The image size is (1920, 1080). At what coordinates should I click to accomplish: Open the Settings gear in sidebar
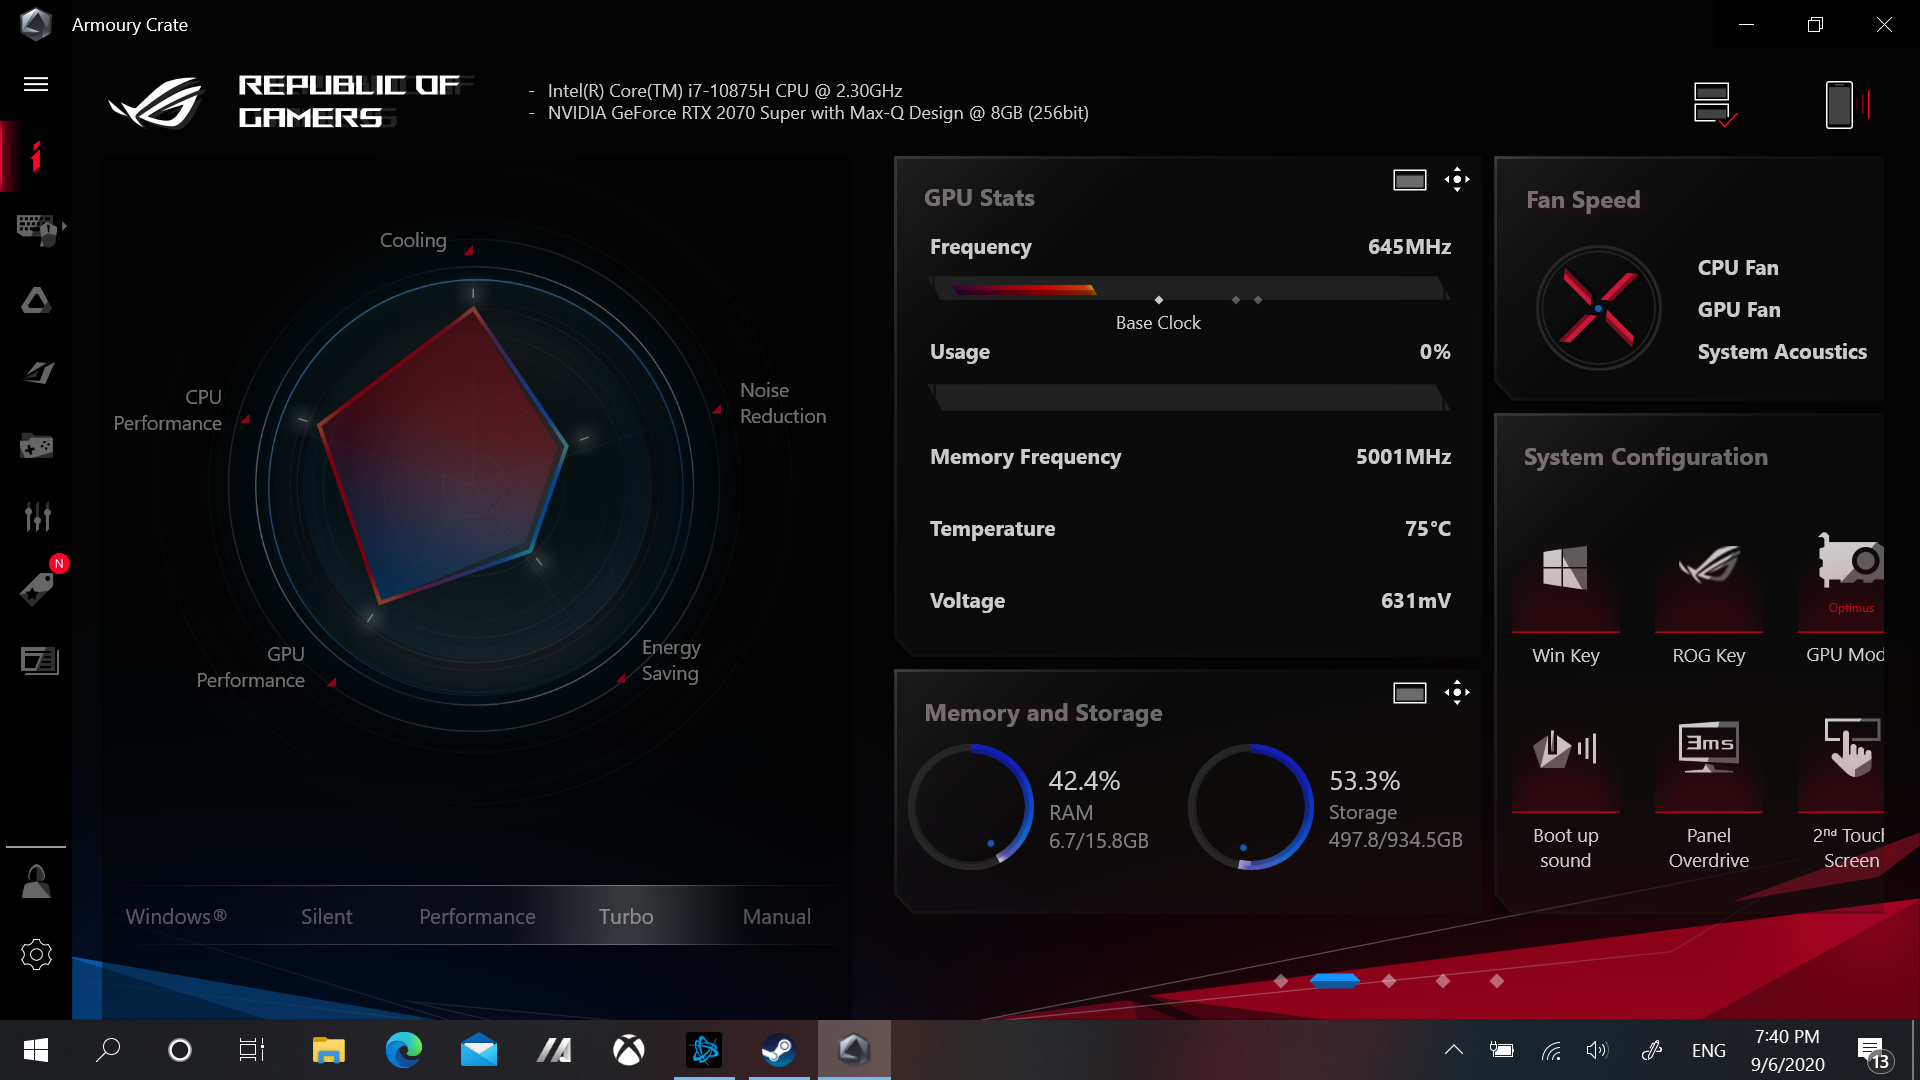coord(36,954)
